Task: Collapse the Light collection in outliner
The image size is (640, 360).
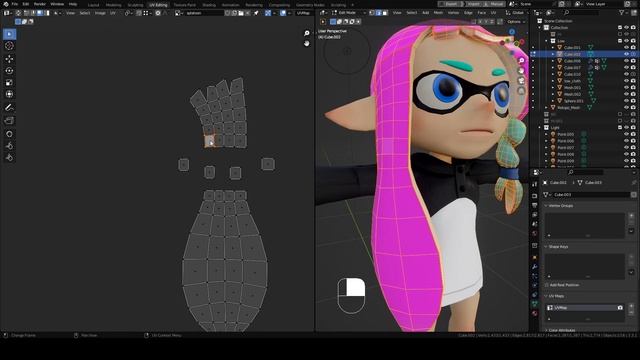Action: (540, 128)
